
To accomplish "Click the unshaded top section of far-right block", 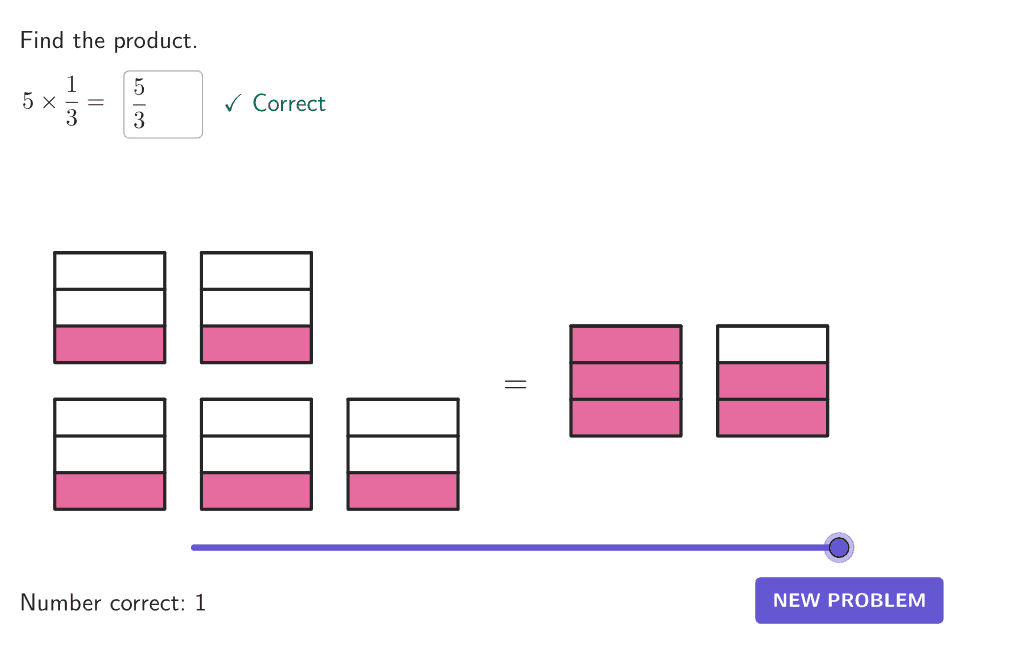I will (772, 344).
